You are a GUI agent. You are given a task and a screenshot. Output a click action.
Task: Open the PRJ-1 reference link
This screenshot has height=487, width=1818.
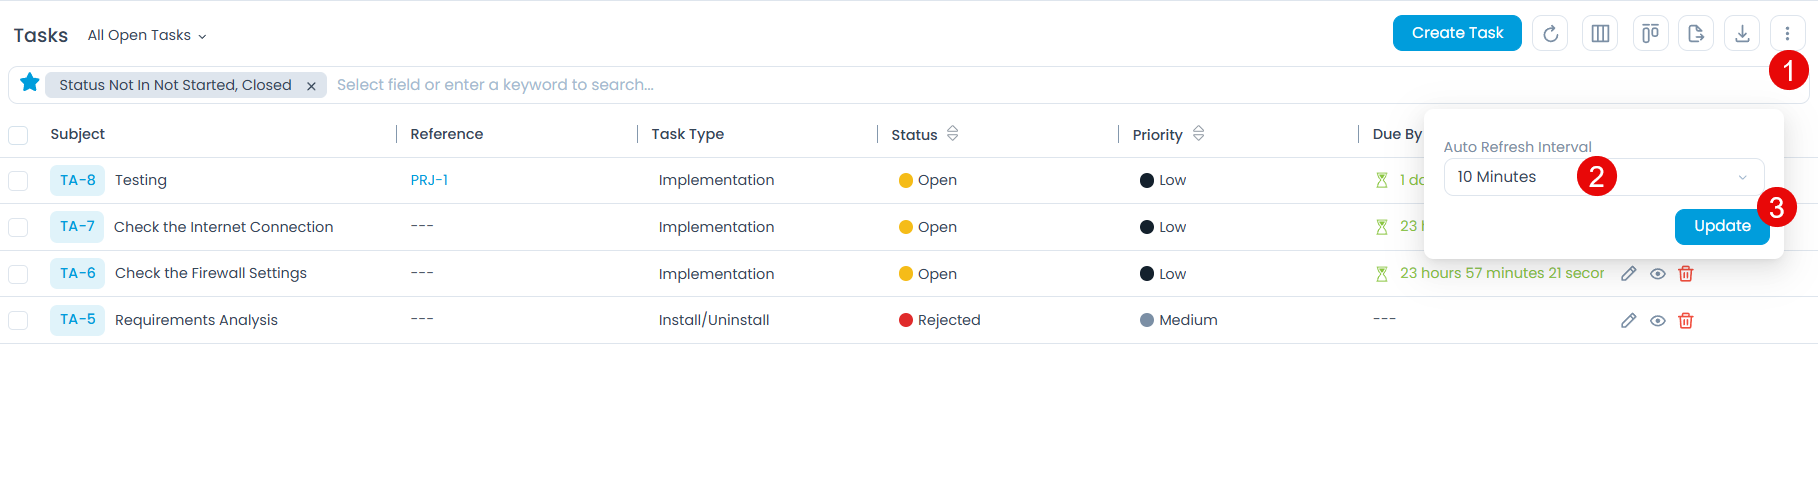point(429,181)
